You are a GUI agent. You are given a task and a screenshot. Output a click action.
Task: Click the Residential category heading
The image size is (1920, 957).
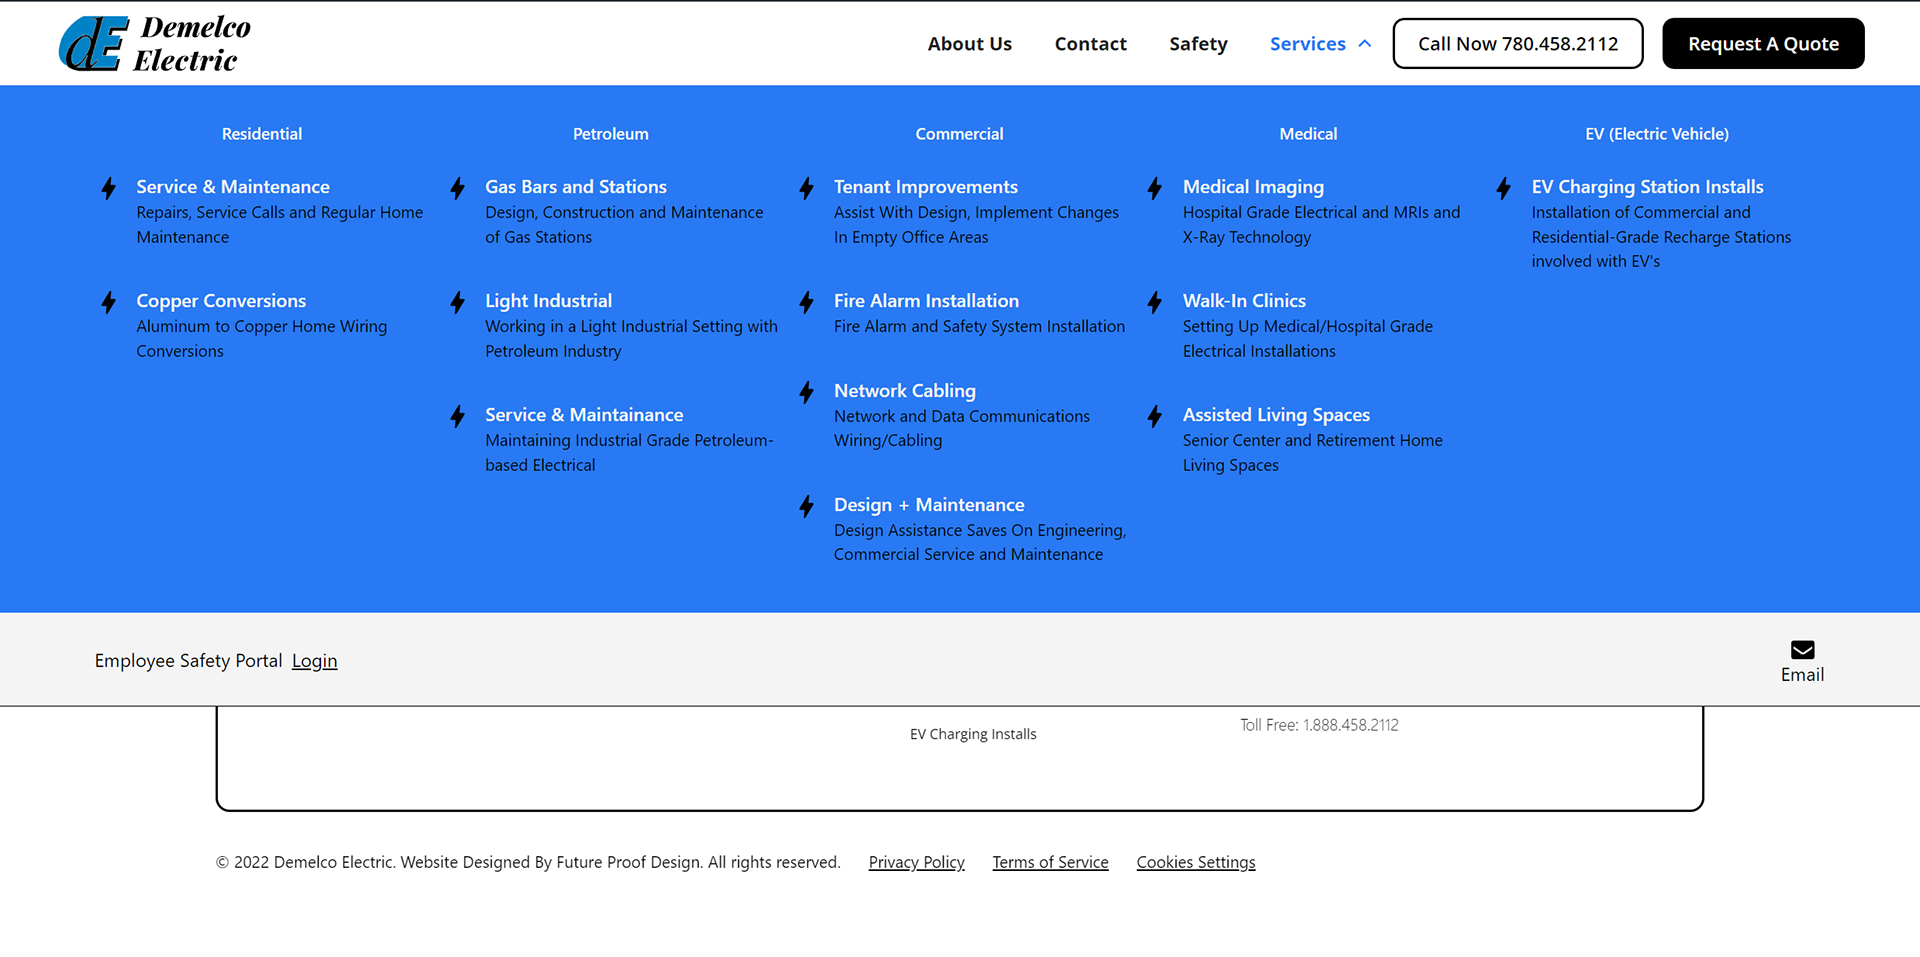click(x=262, y=134)
